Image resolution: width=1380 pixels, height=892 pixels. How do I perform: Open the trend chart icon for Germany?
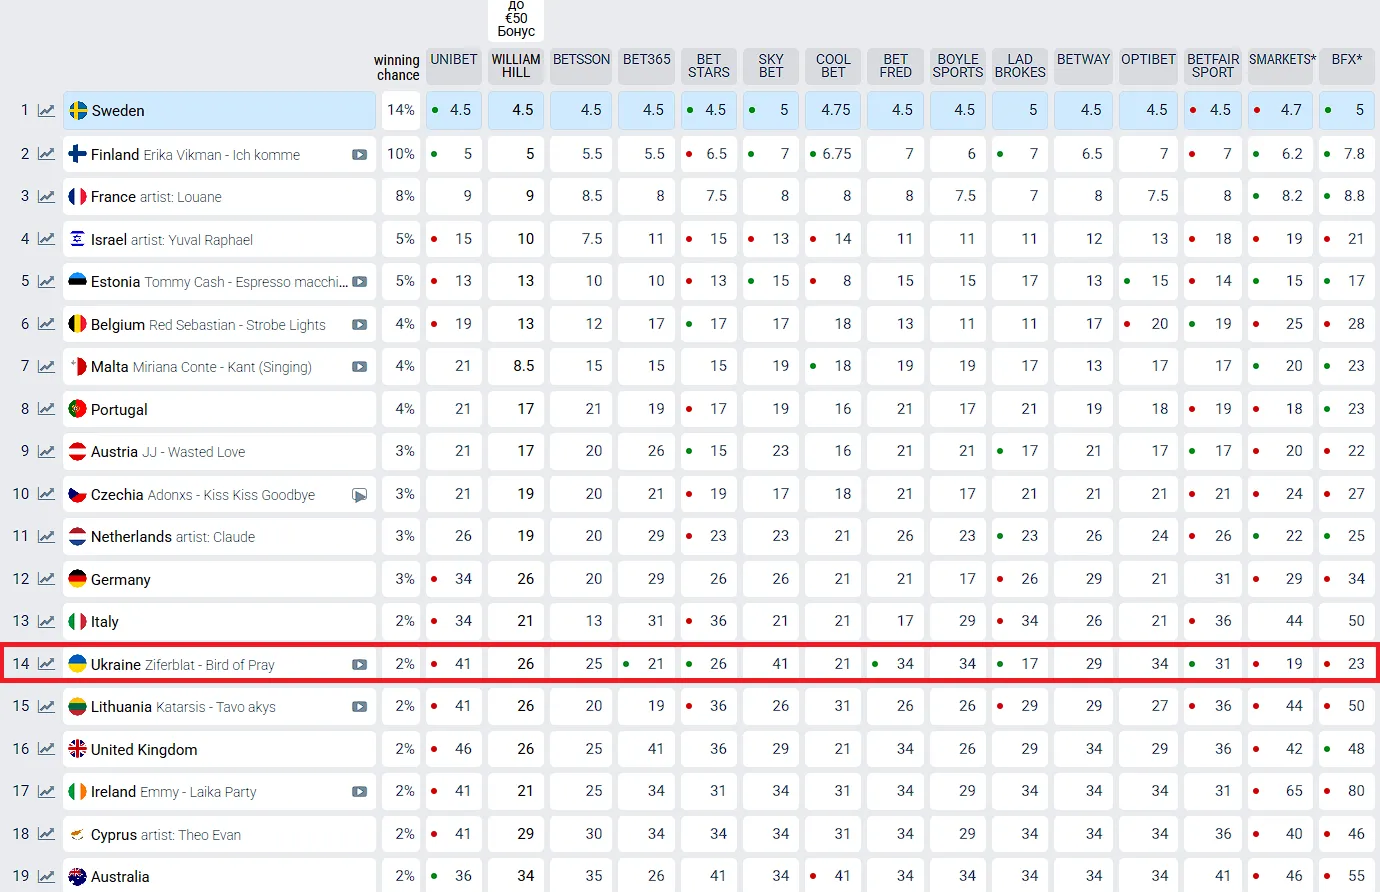(x=46, y=579)
